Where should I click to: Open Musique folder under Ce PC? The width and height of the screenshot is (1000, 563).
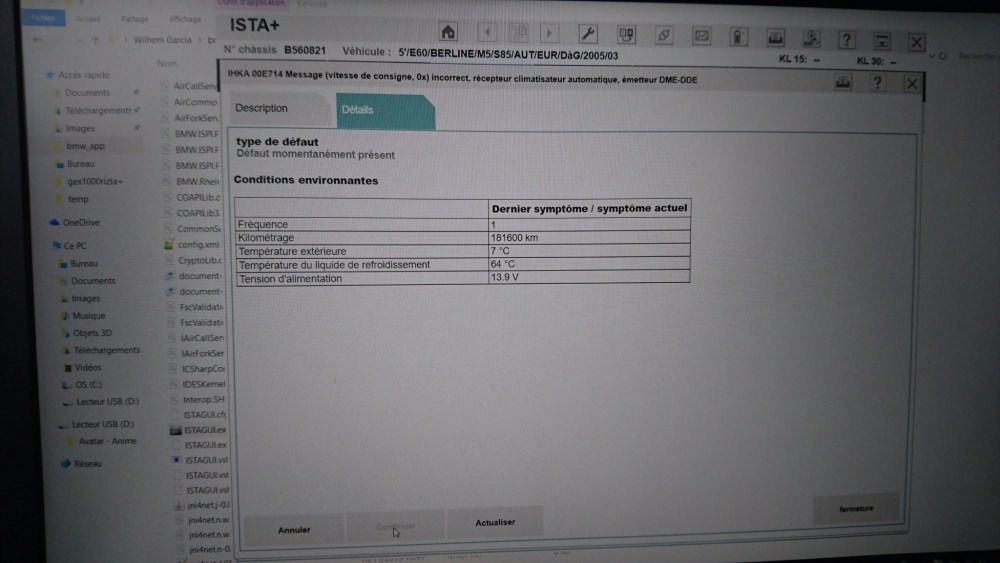89,316
